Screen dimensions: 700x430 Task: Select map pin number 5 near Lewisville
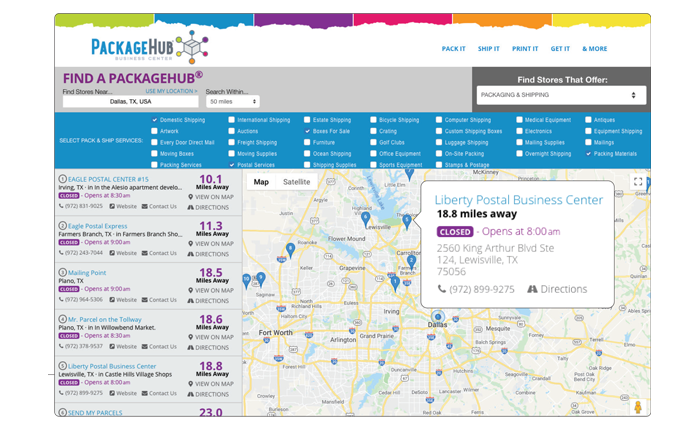[407, 221]
